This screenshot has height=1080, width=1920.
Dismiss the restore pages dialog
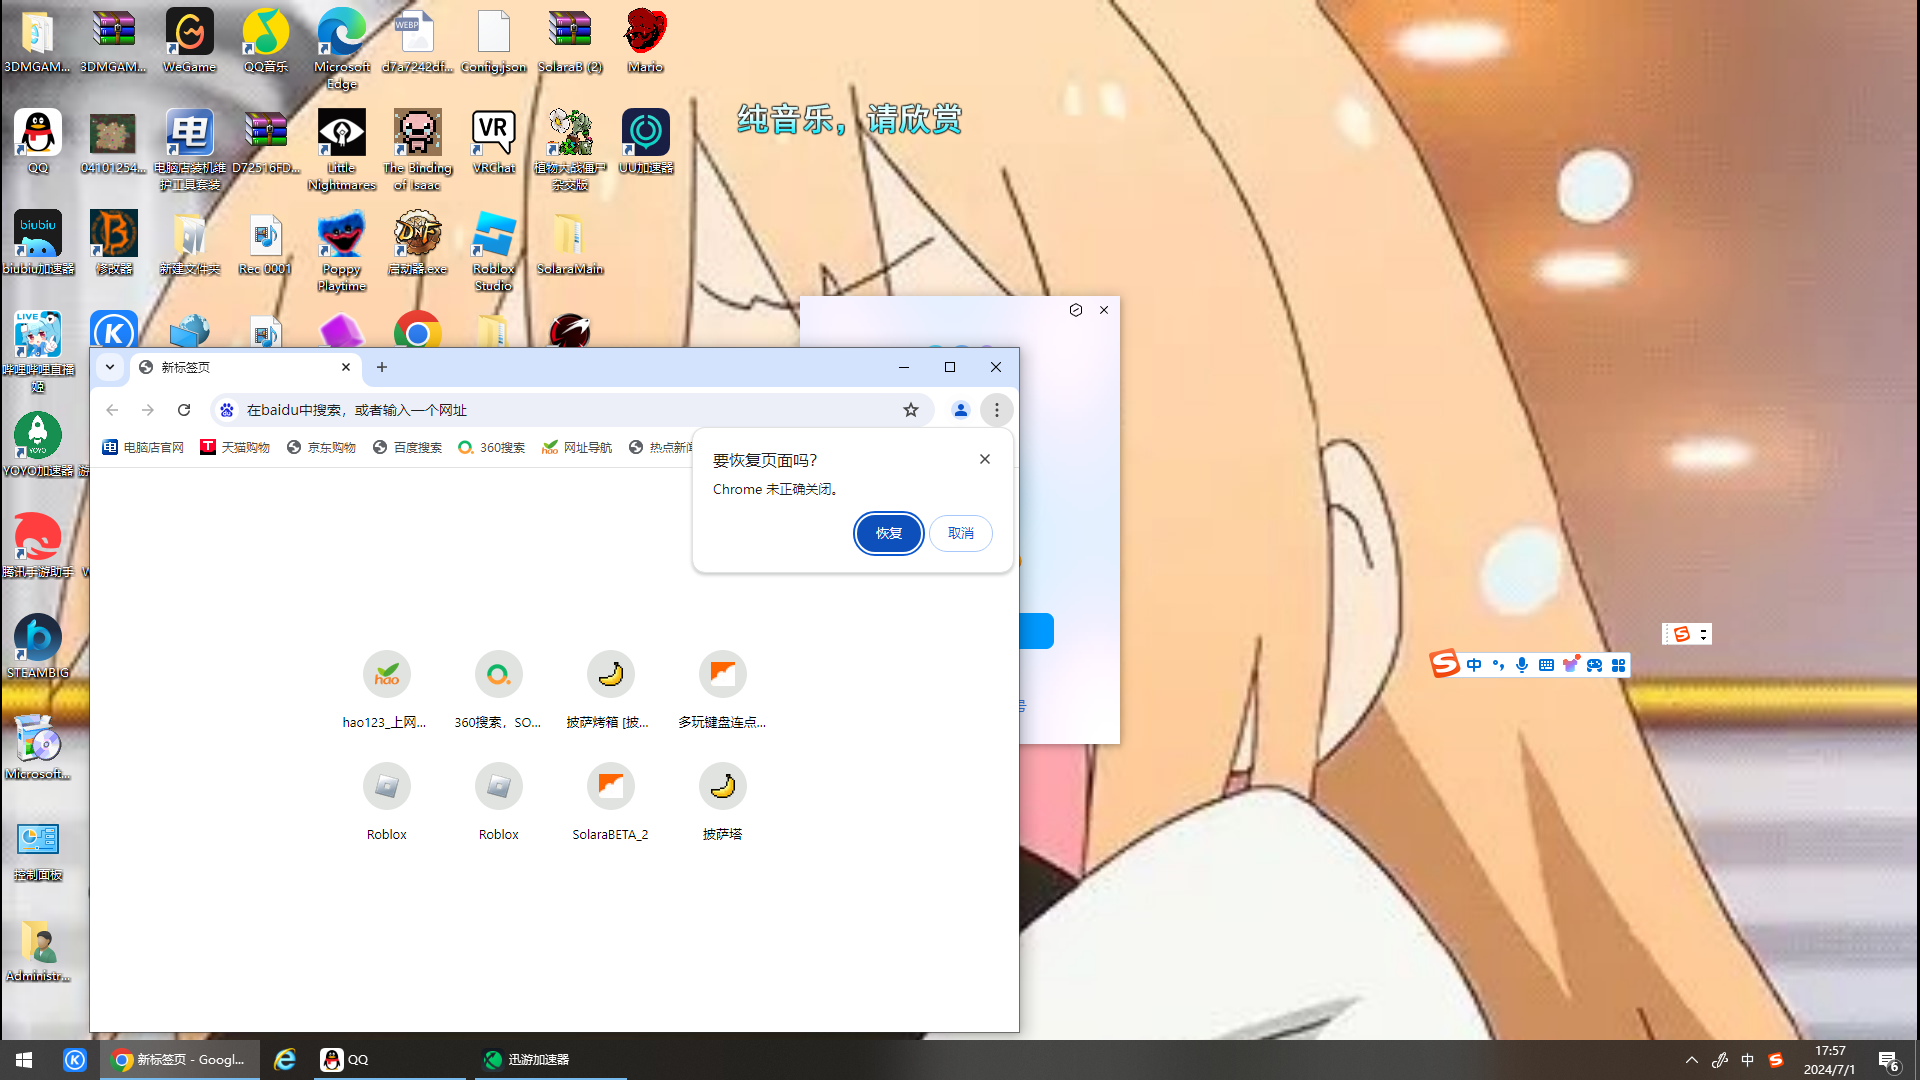click(x=985, y=459)
